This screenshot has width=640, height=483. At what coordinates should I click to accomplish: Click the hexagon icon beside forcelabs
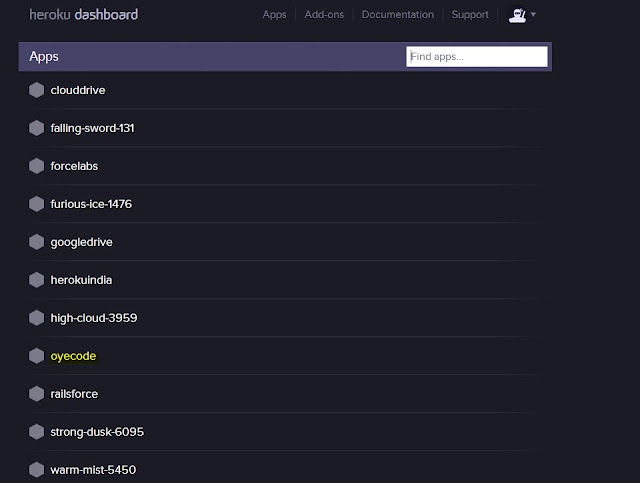coord(36,166)
